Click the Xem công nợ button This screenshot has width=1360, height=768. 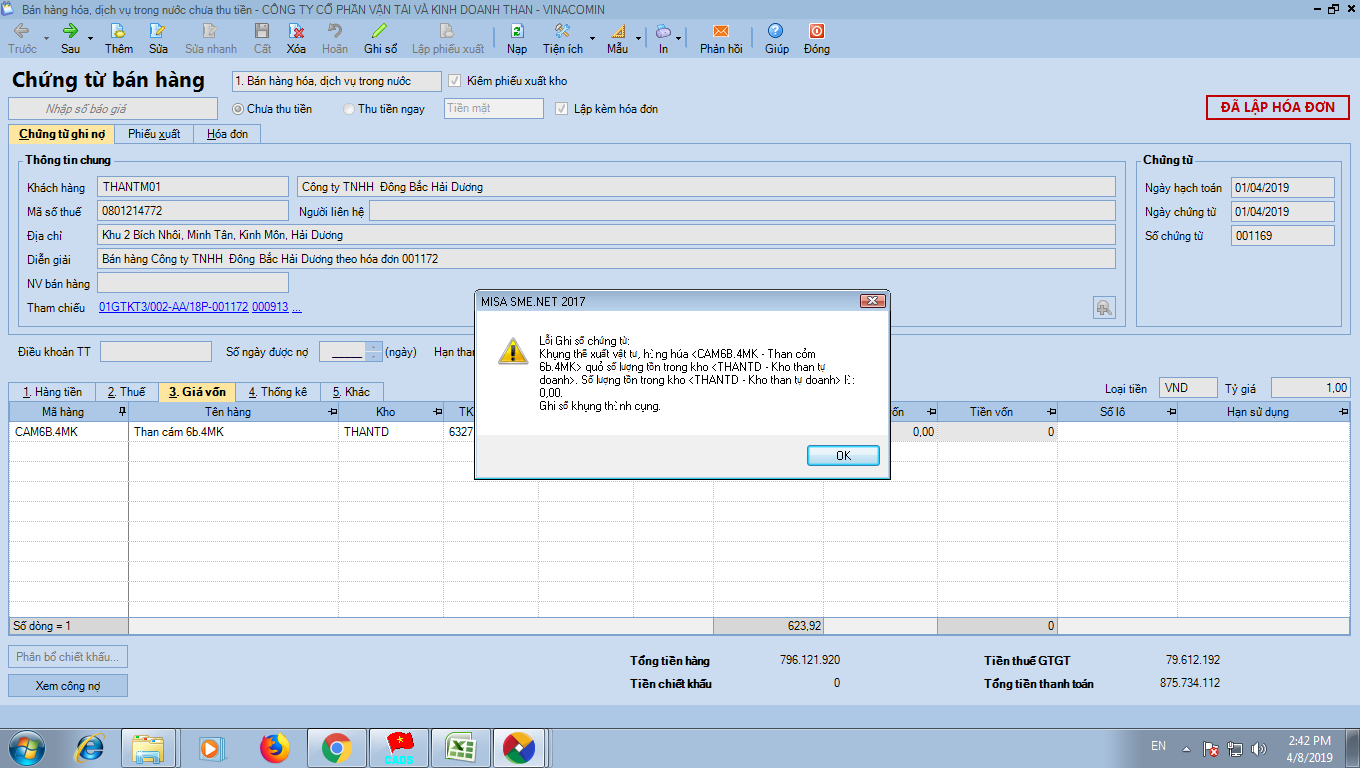point(68,686)
